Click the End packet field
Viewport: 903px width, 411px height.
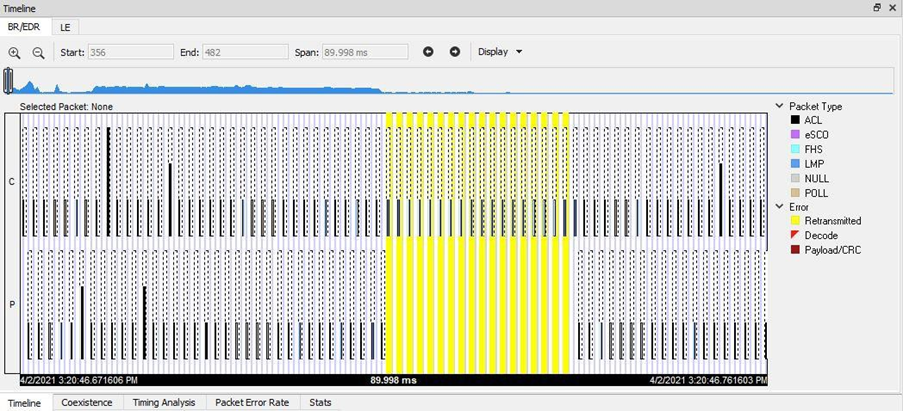pos(245,52)
